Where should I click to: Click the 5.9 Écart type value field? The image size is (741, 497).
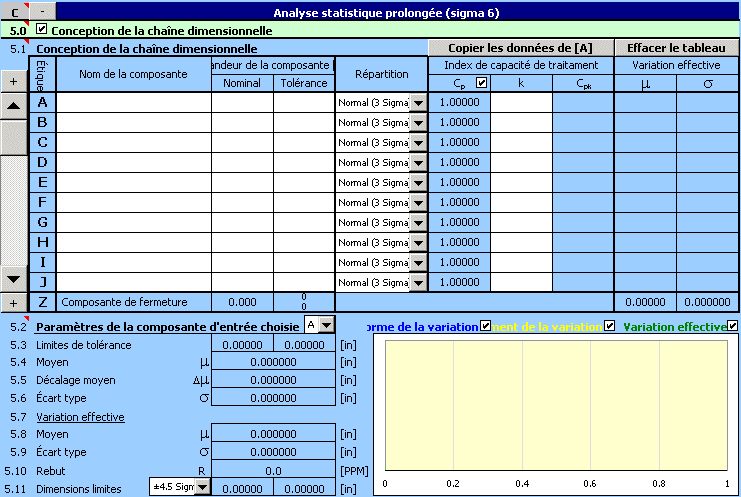pos(273,452)
